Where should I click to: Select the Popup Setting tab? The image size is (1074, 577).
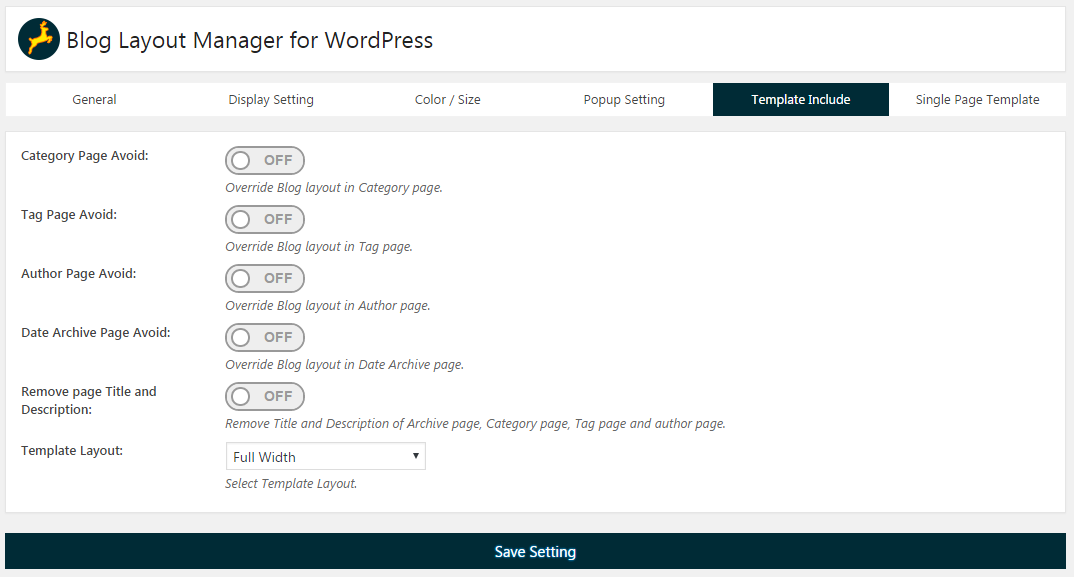pos(624,99)
